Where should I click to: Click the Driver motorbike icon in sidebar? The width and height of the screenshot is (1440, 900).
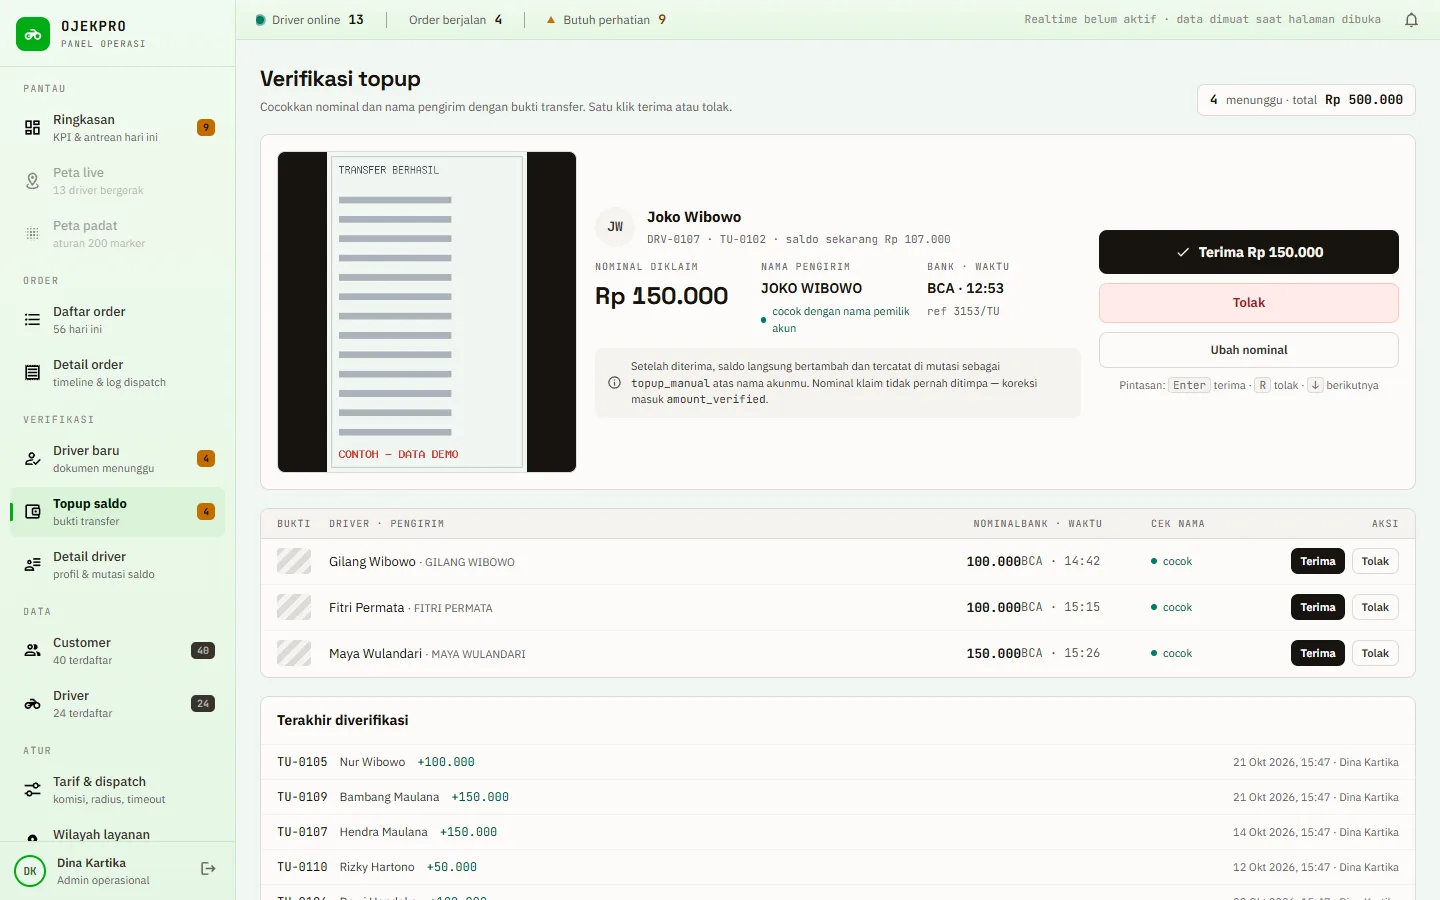pos(33,704)
